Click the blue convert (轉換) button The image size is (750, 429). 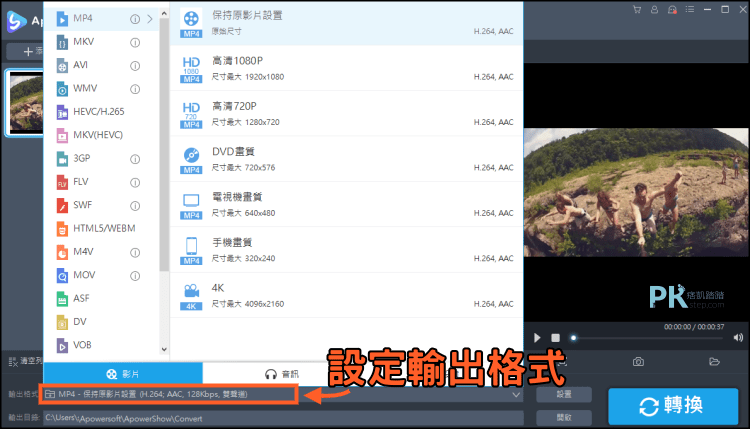pyautogui.click(x=673, y=406)
